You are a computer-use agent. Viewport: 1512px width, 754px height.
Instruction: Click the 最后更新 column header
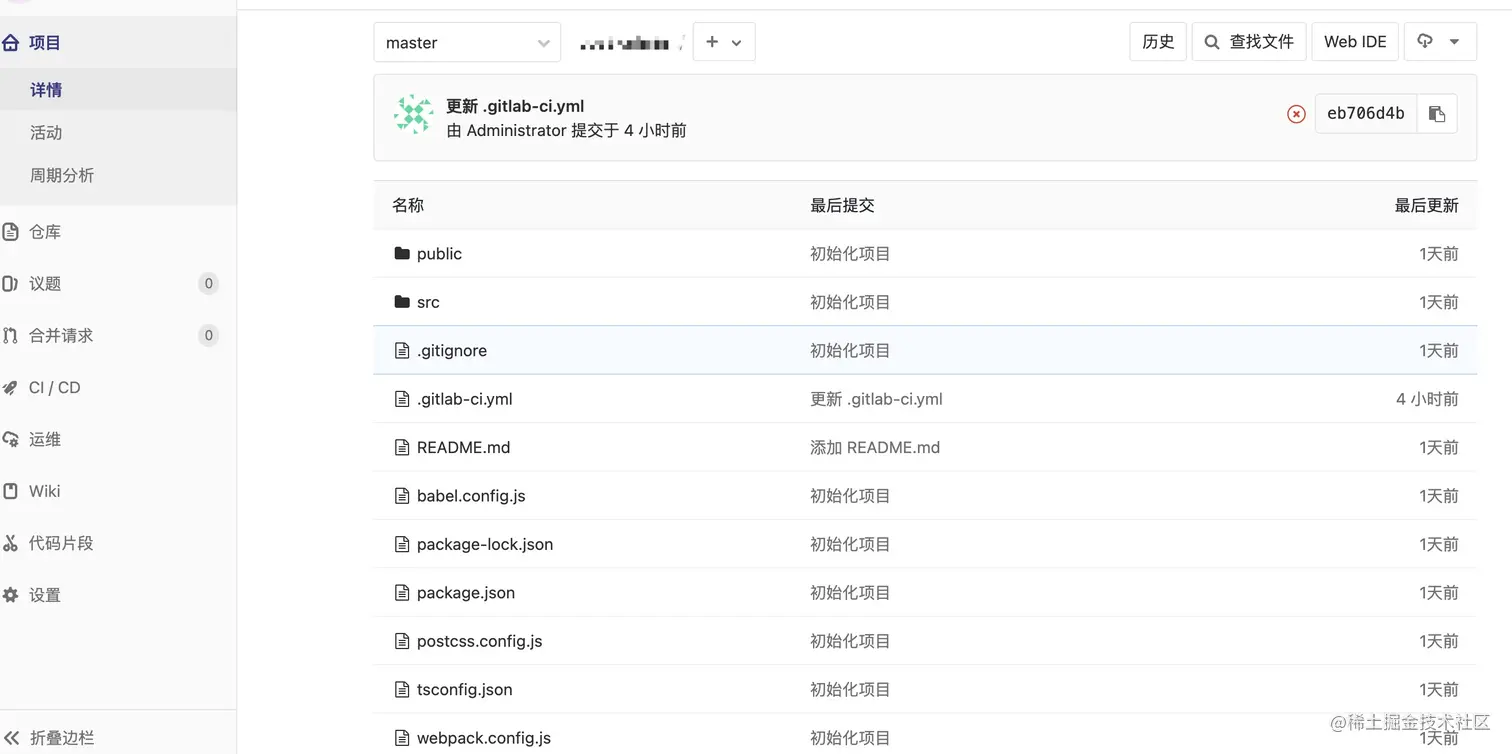coord(1427,205)
